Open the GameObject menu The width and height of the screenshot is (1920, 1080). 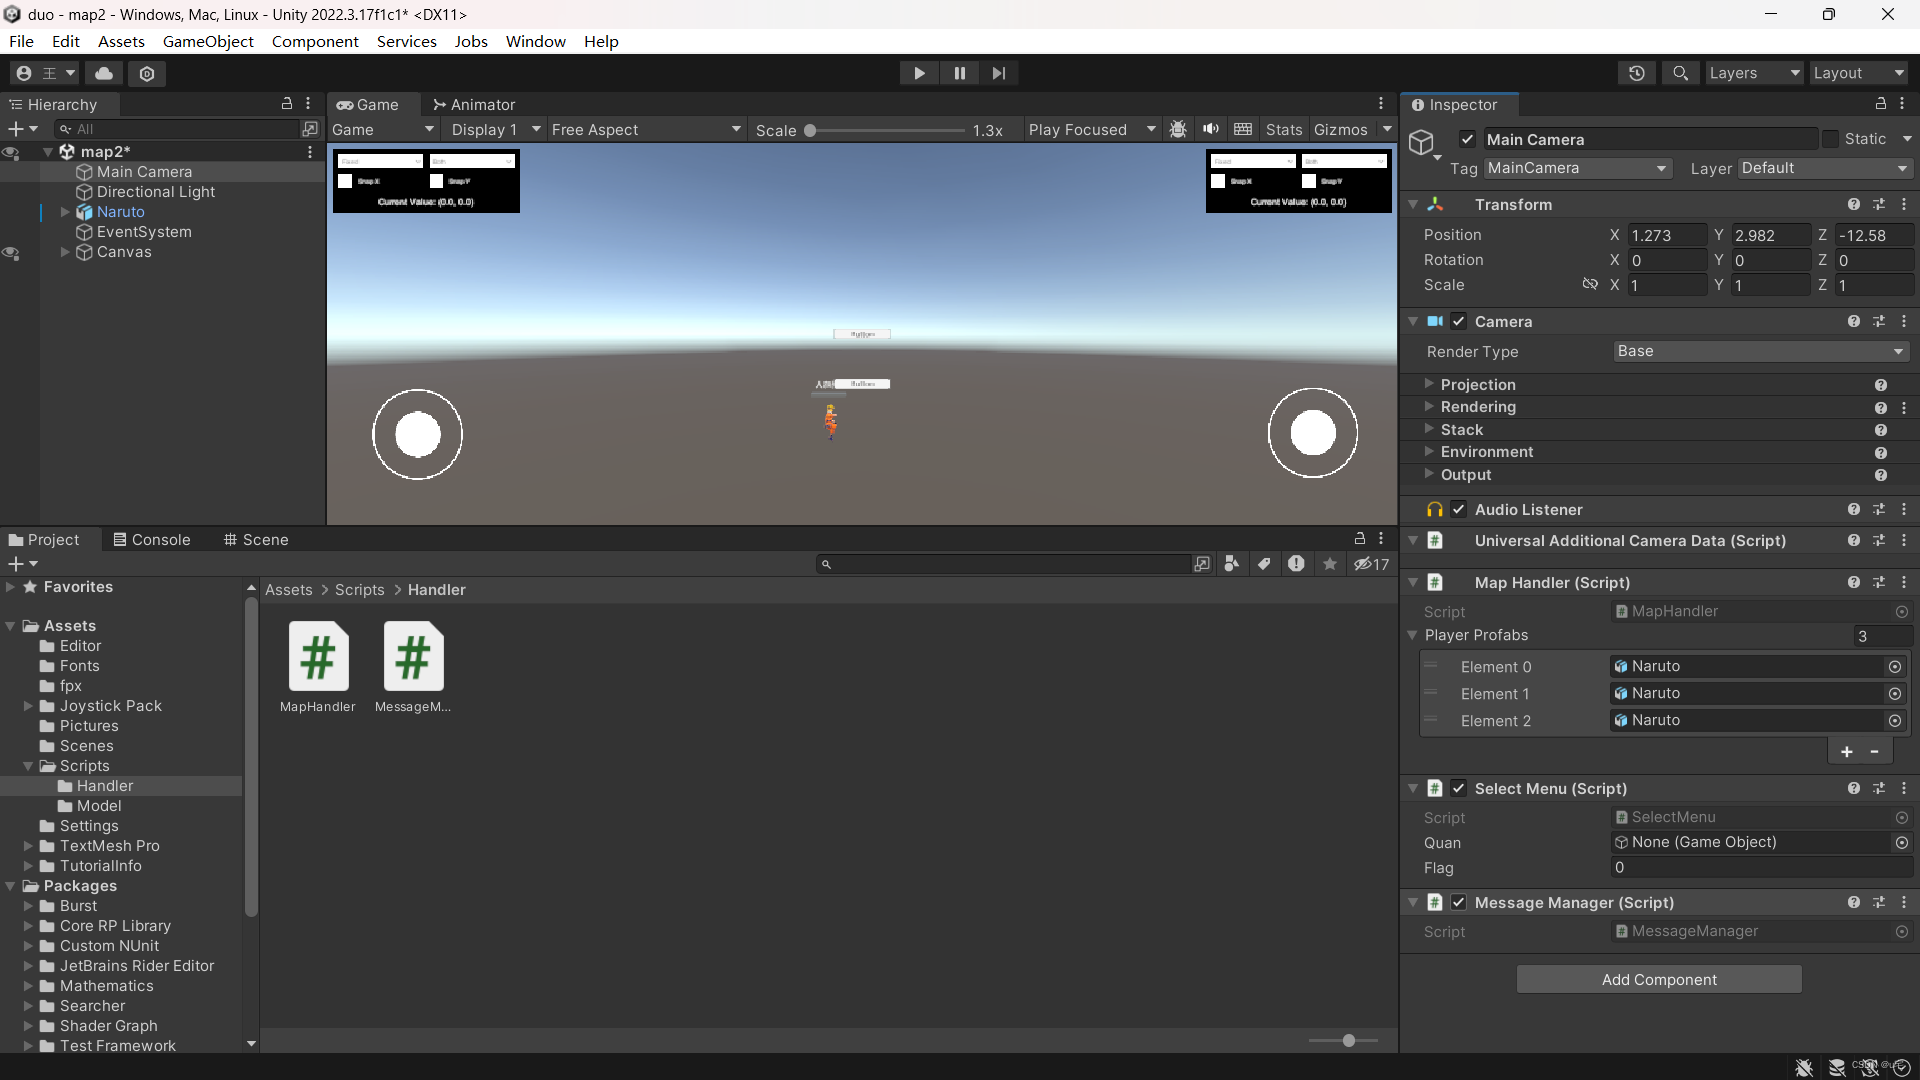pos(208,41)
